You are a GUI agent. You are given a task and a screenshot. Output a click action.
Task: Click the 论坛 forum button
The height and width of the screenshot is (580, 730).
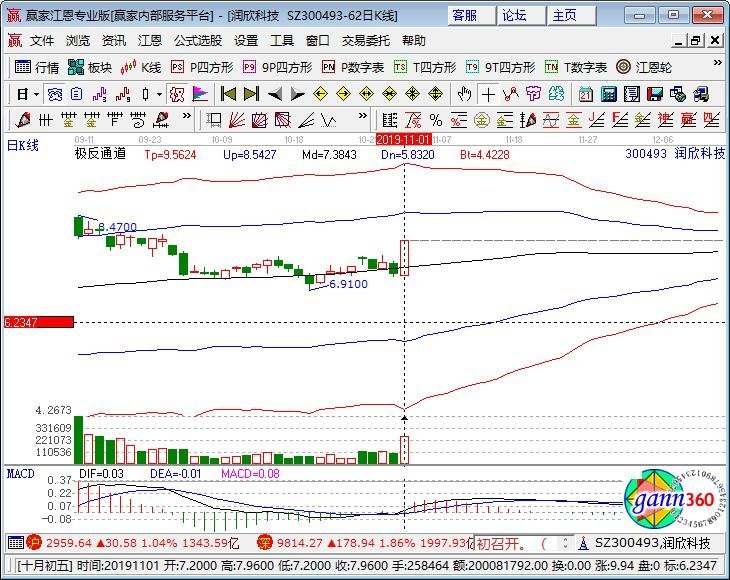pyautogui.click(x=521, y=16)
